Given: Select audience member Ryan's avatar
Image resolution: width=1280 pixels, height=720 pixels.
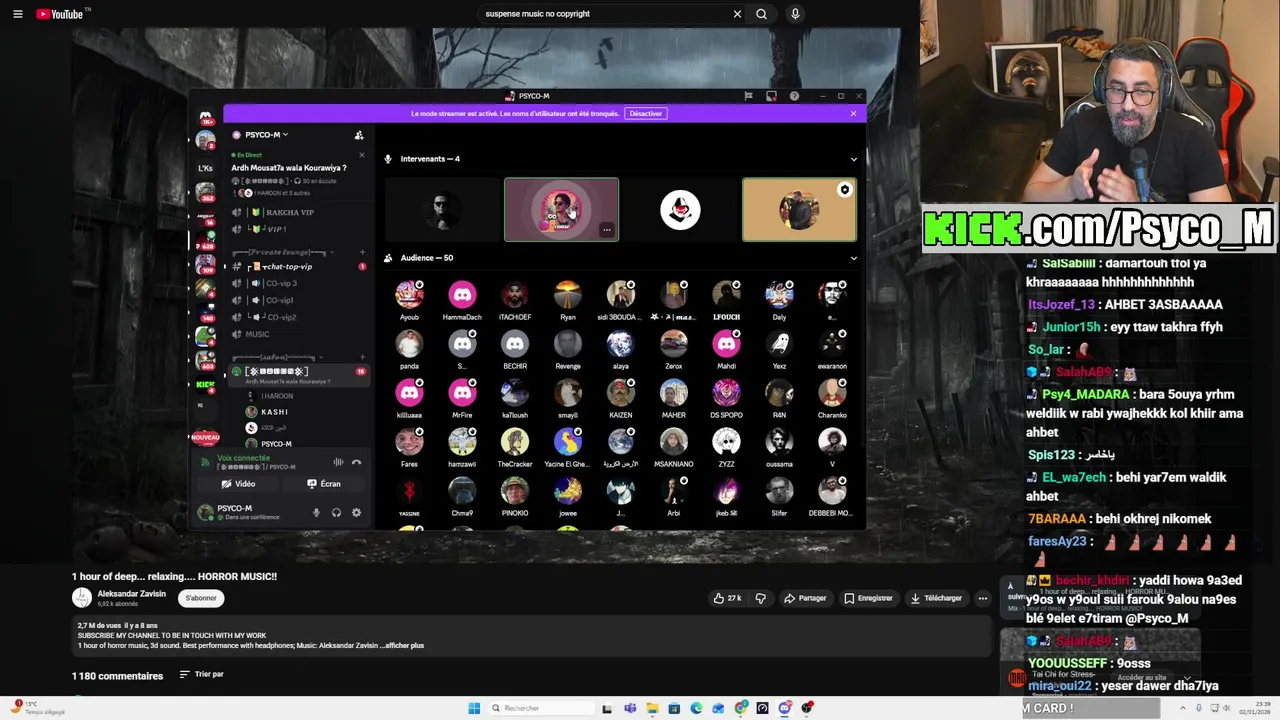Looking at the screenshot, I should pos(568,294).
